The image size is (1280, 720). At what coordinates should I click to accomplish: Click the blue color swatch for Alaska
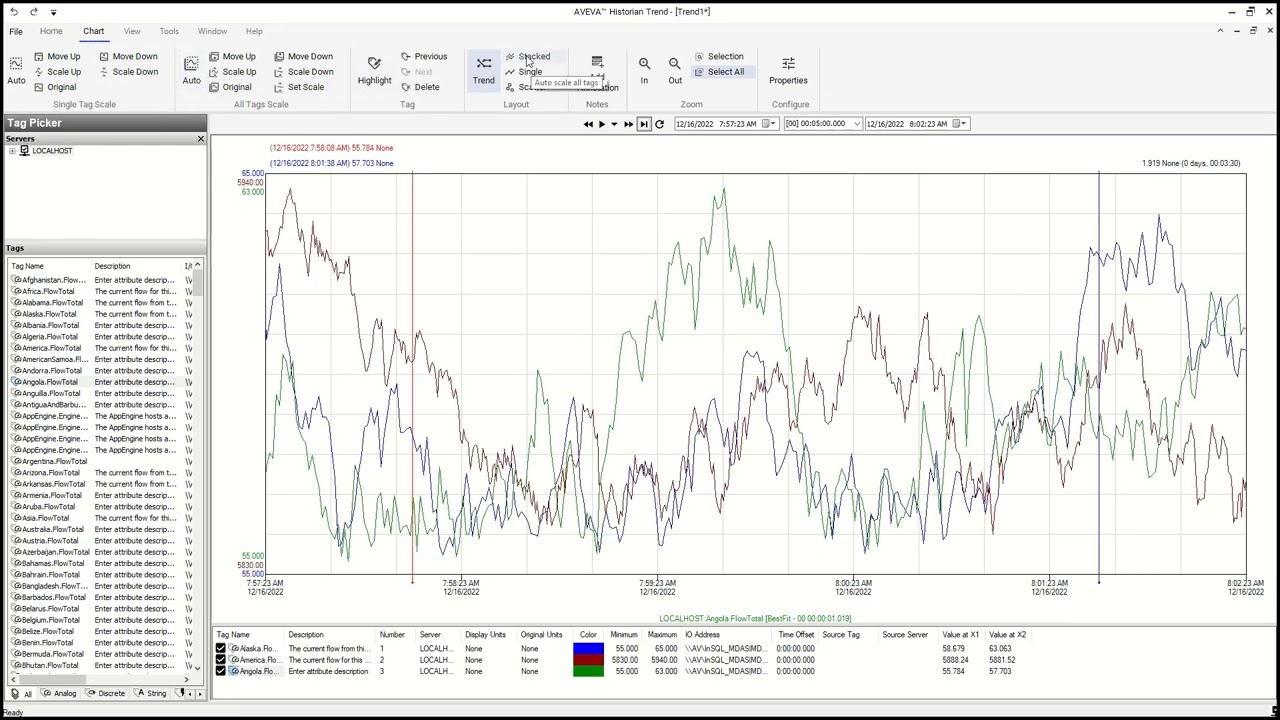pyautogui.click(x=588, y=648)
